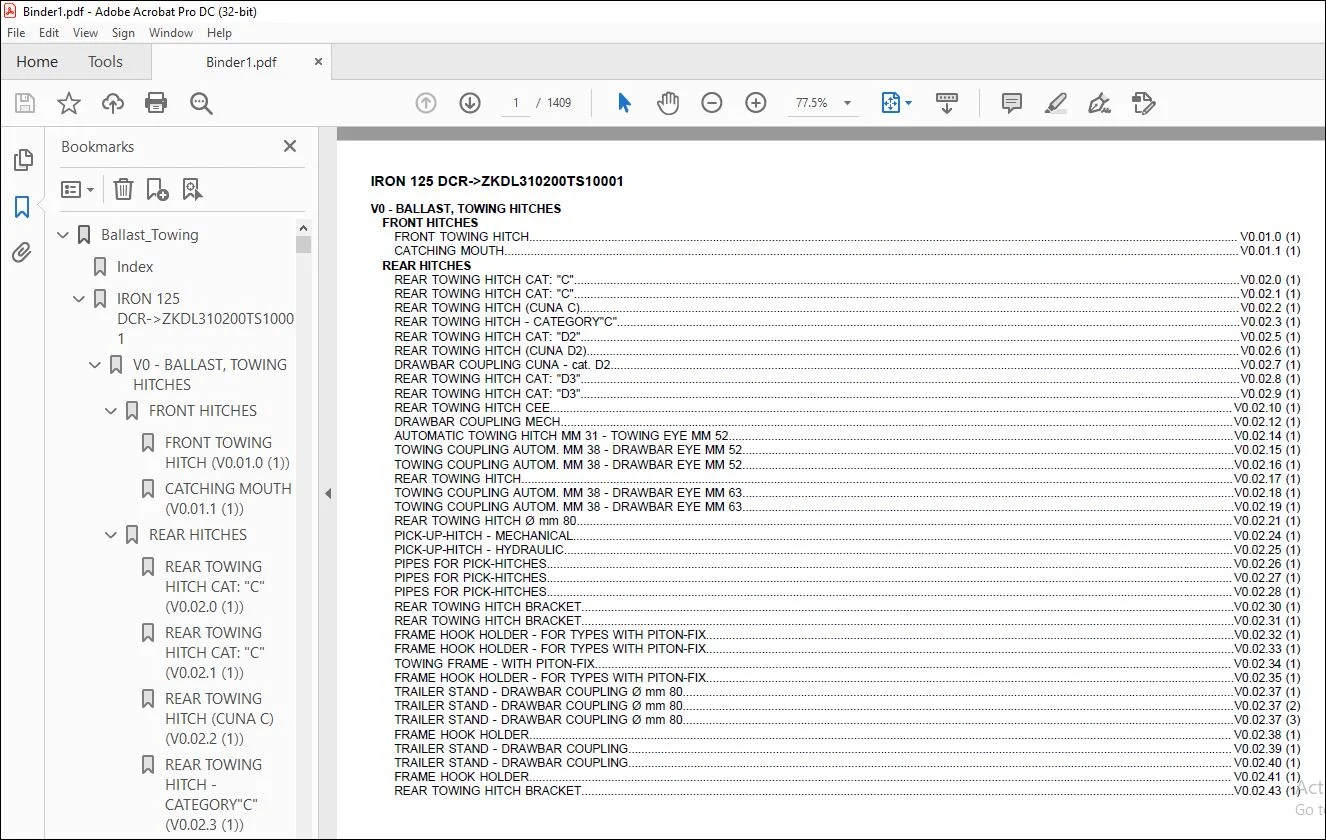Add new bookmark icon in panel

point(157,189)
